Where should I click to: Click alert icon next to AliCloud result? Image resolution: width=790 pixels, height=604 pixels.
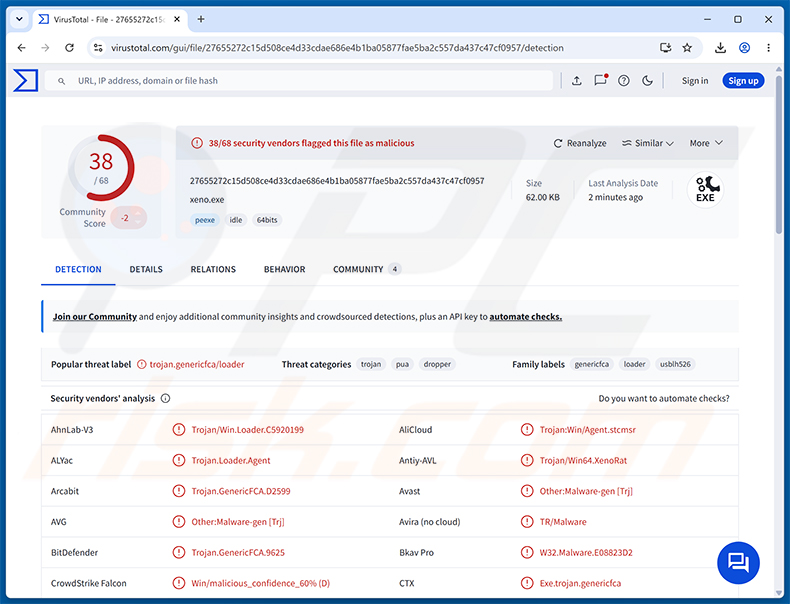click(x=527, y=430)
